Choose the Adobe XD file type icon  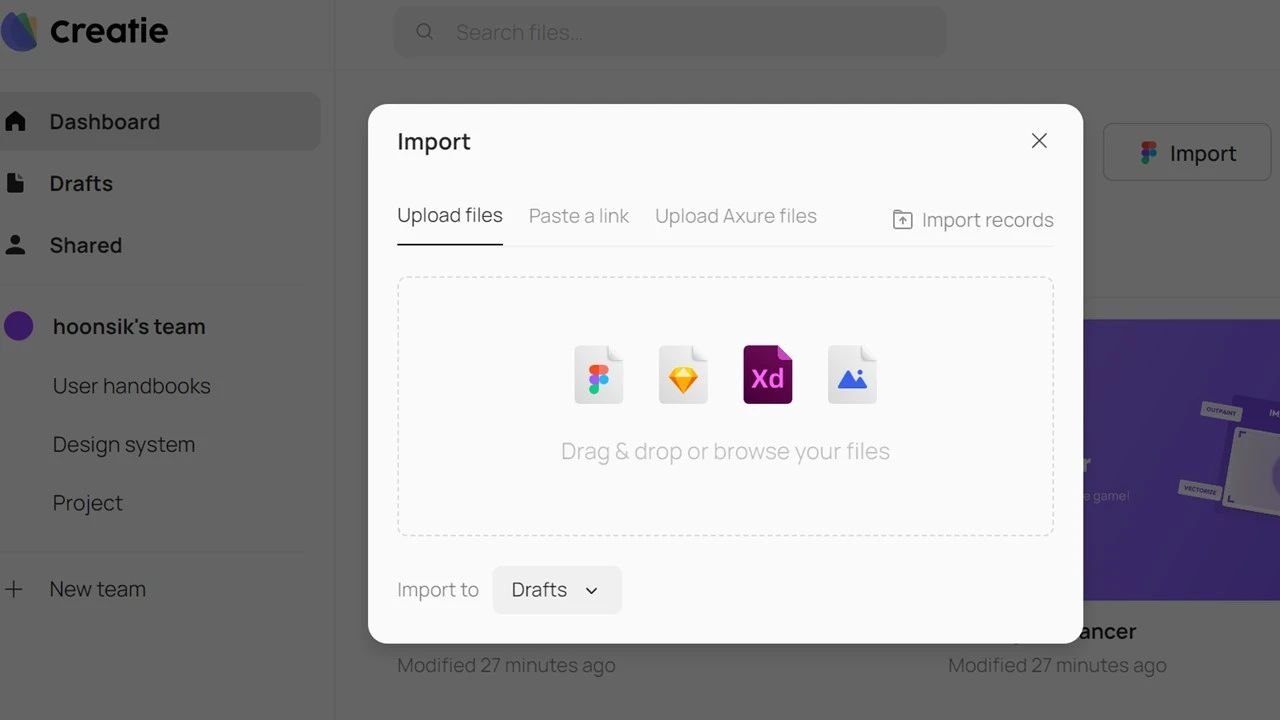768,375
